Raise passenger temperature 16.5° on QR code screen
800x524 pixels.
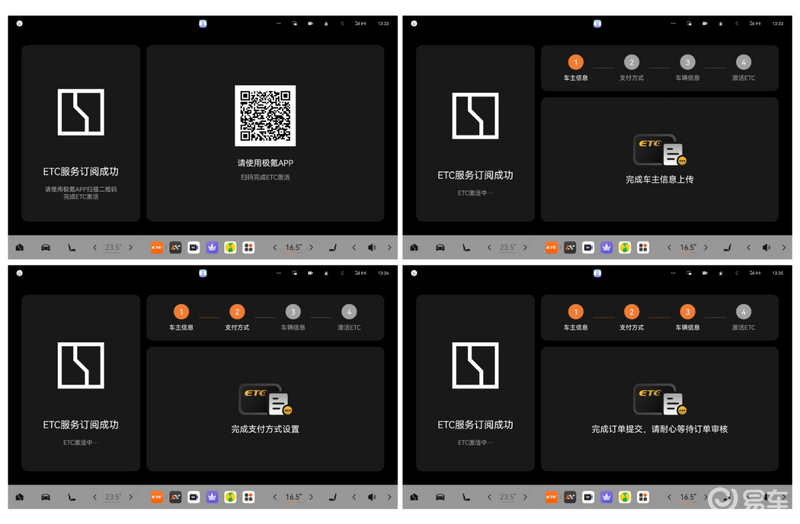[311, 247]
